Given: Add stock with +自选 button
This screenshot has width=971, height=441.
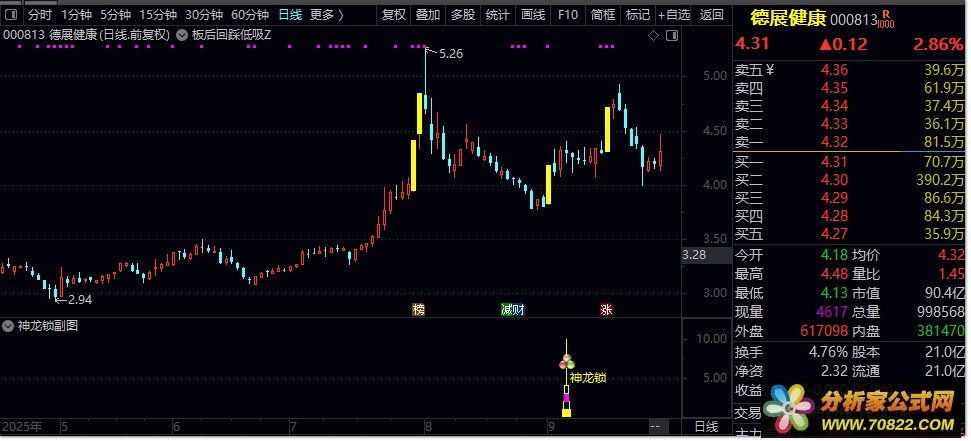Looking at the screenshot, I should tap(674, 15).
